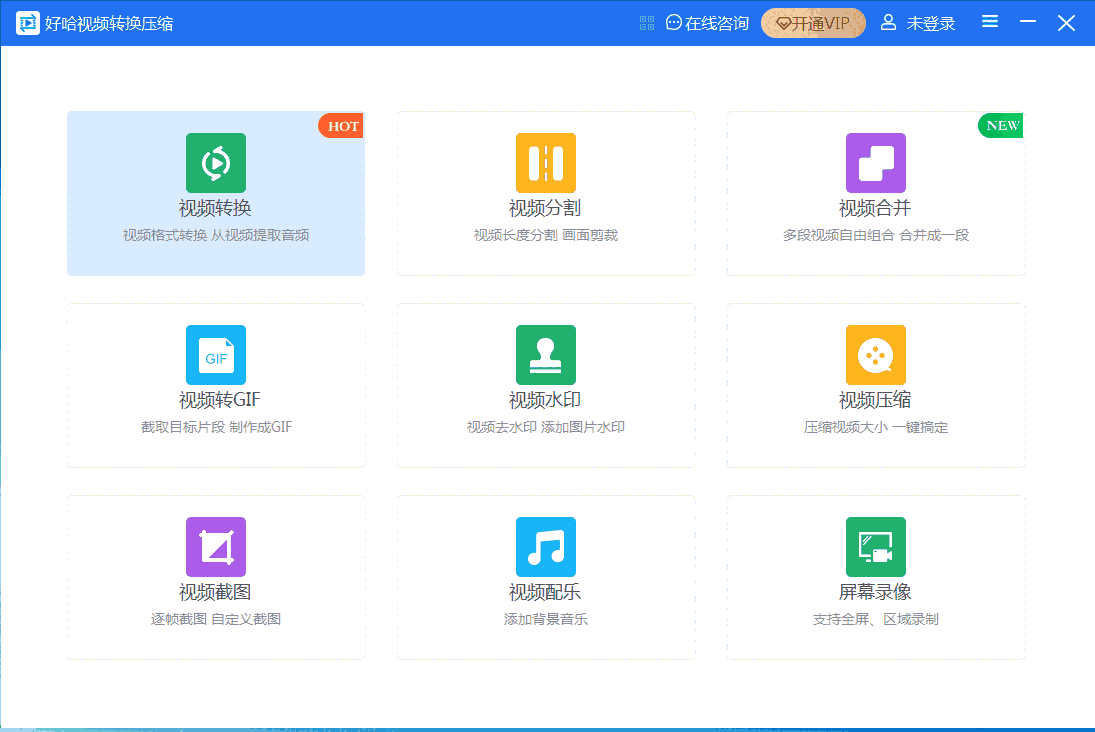The image size is (1095, 732).
Task: Open the hamburger menu in title bar
Action: pos(989,22)
